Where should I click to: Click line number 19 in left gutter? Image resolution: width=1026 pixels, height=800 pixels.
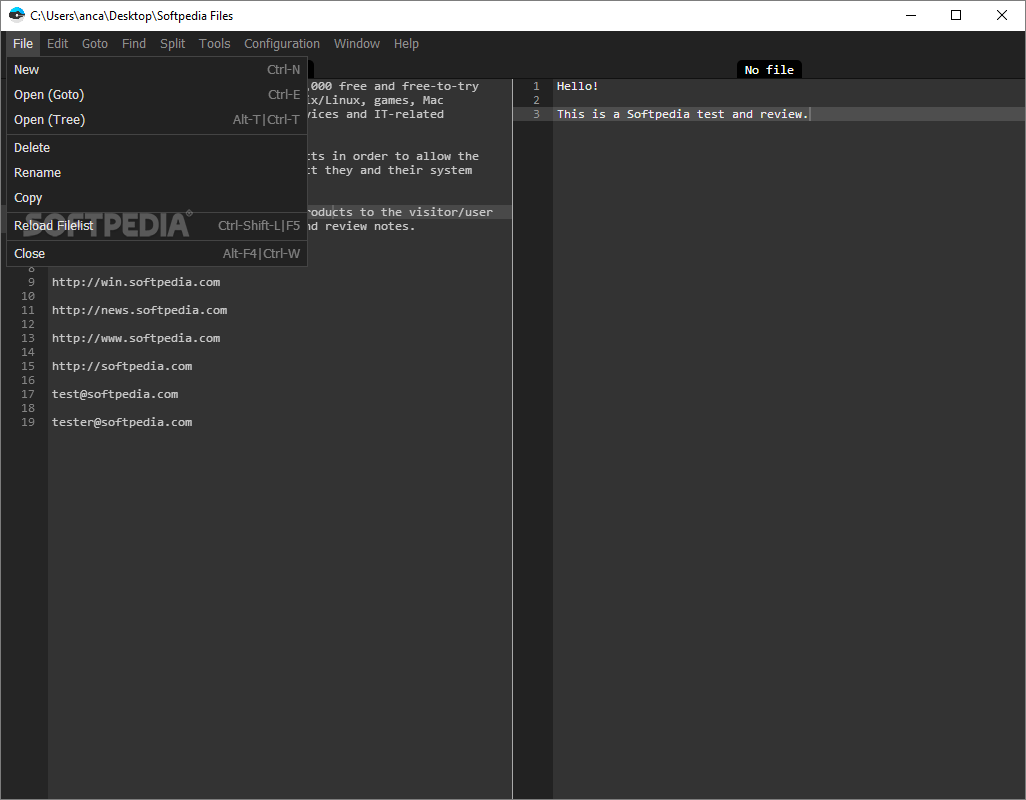28,422
